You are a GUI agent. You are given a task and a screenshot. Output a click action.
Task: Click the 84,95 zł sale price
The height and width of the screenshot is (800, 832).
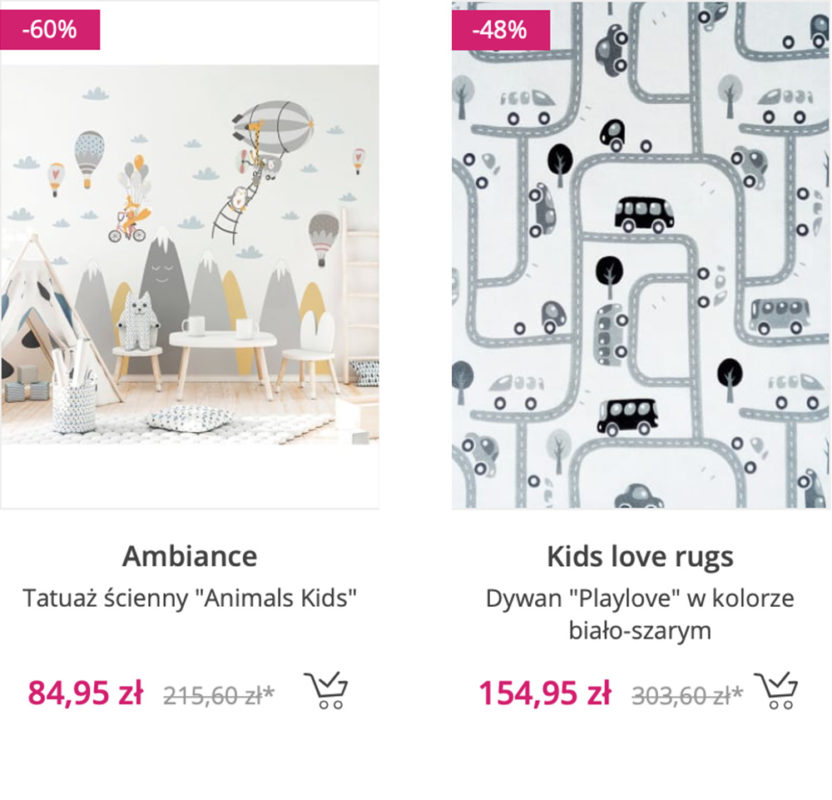tap(85, 692)
